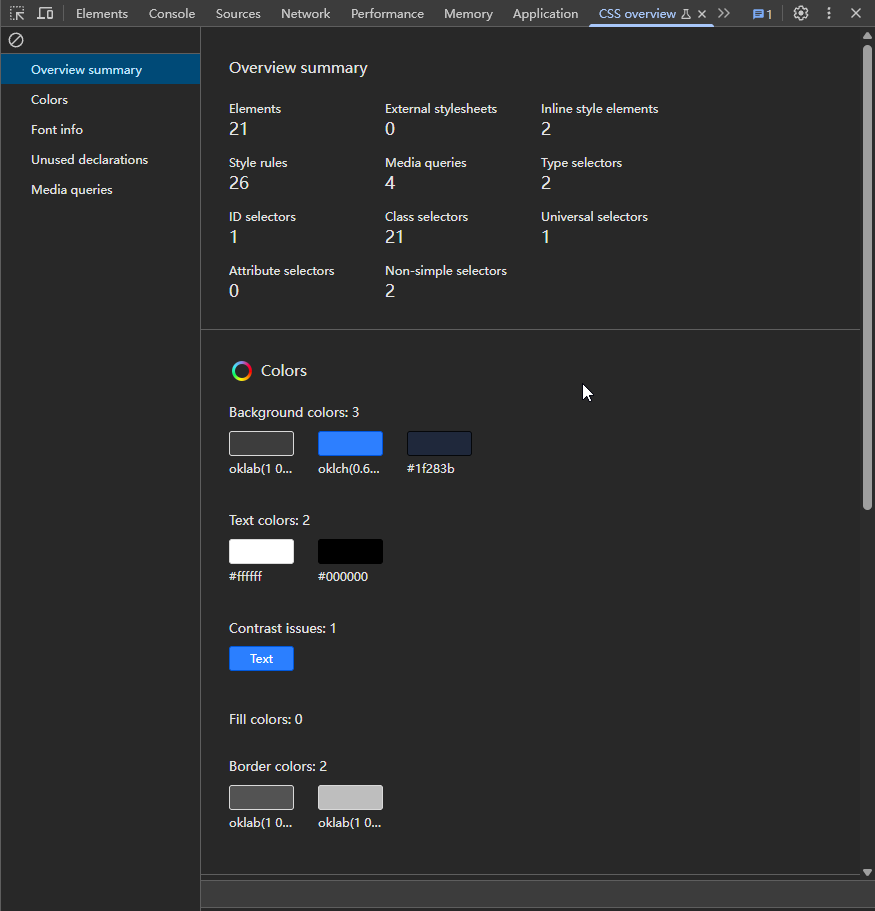Go to Unused declarations in sidebar
This screenshot has height=911, width=875.
89,160
